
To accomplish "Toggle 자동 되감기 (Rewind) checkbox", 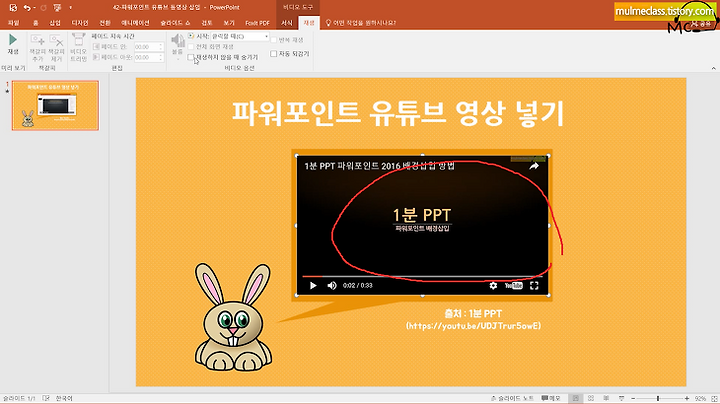I will click(x=274, y=54).
